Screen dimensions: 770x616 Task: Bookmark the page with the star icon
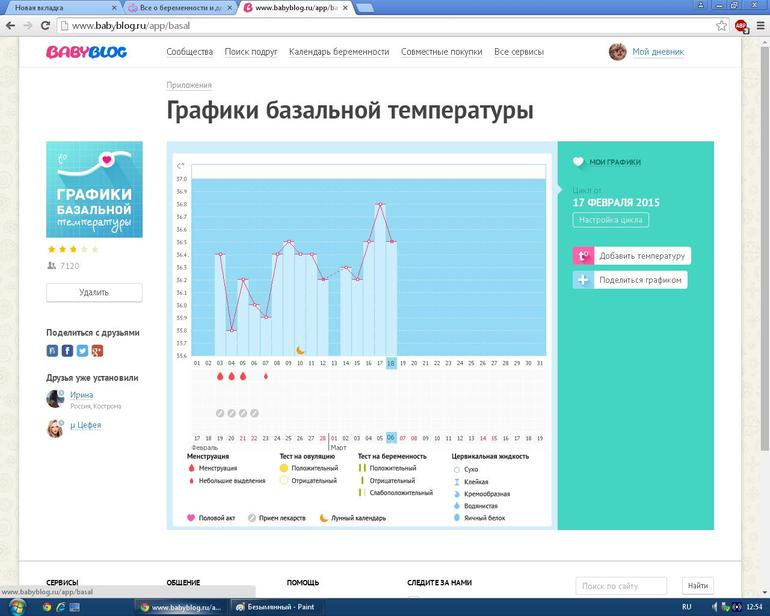(721, 25)
